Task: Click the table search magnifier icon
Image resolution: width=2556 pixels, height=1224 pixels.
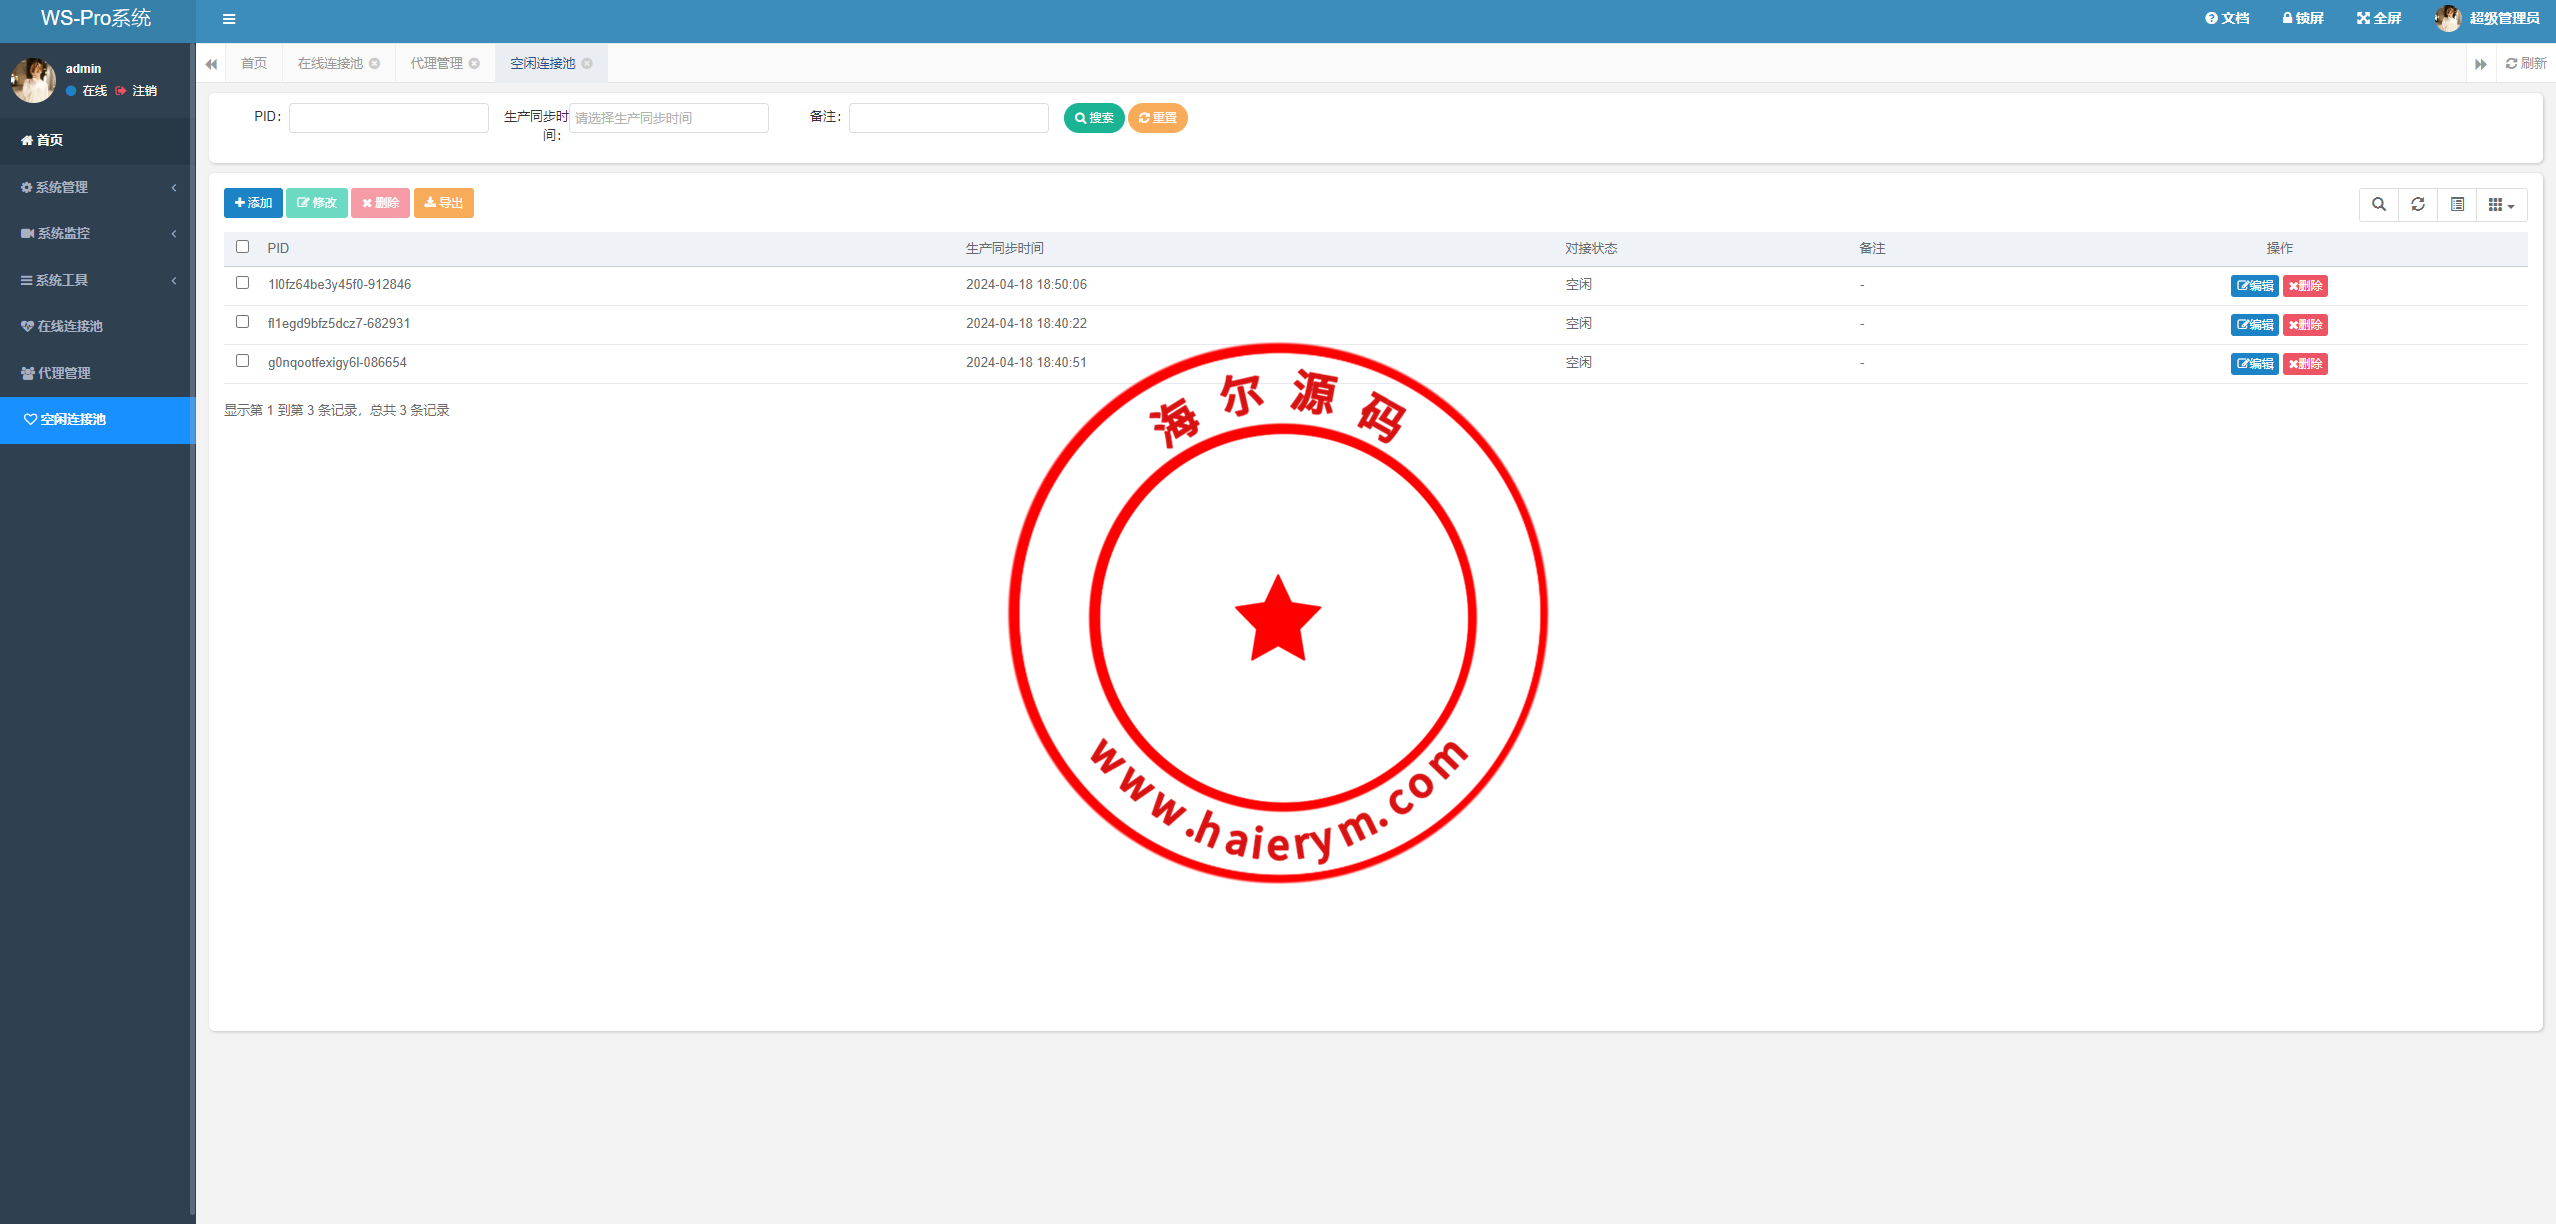Action: click(2379, 204)
